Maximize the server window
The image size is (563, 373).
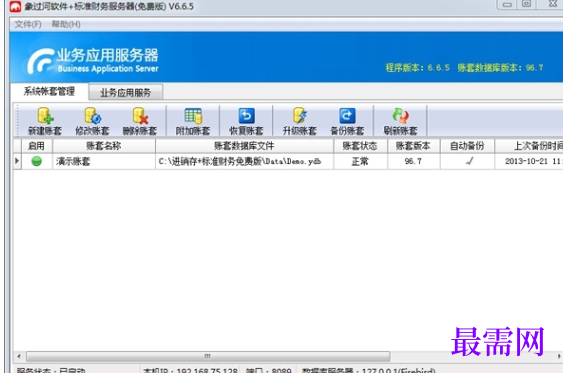point(526,4)
